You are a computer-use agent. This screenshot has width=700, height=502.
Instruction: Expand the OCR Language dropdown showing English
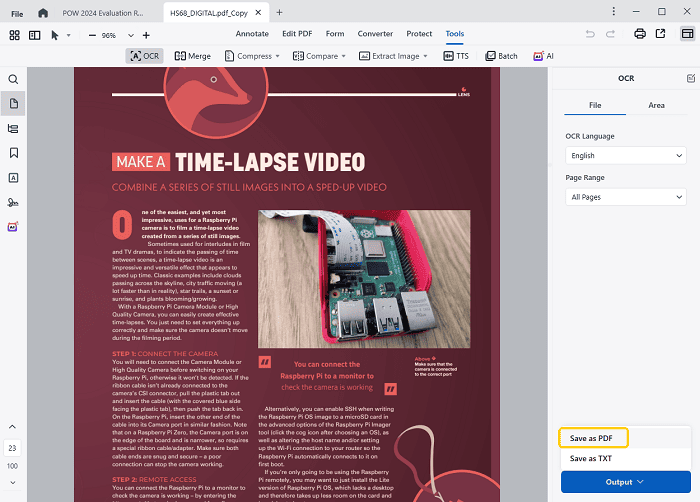pyautogui.click(x=625, y=155)
